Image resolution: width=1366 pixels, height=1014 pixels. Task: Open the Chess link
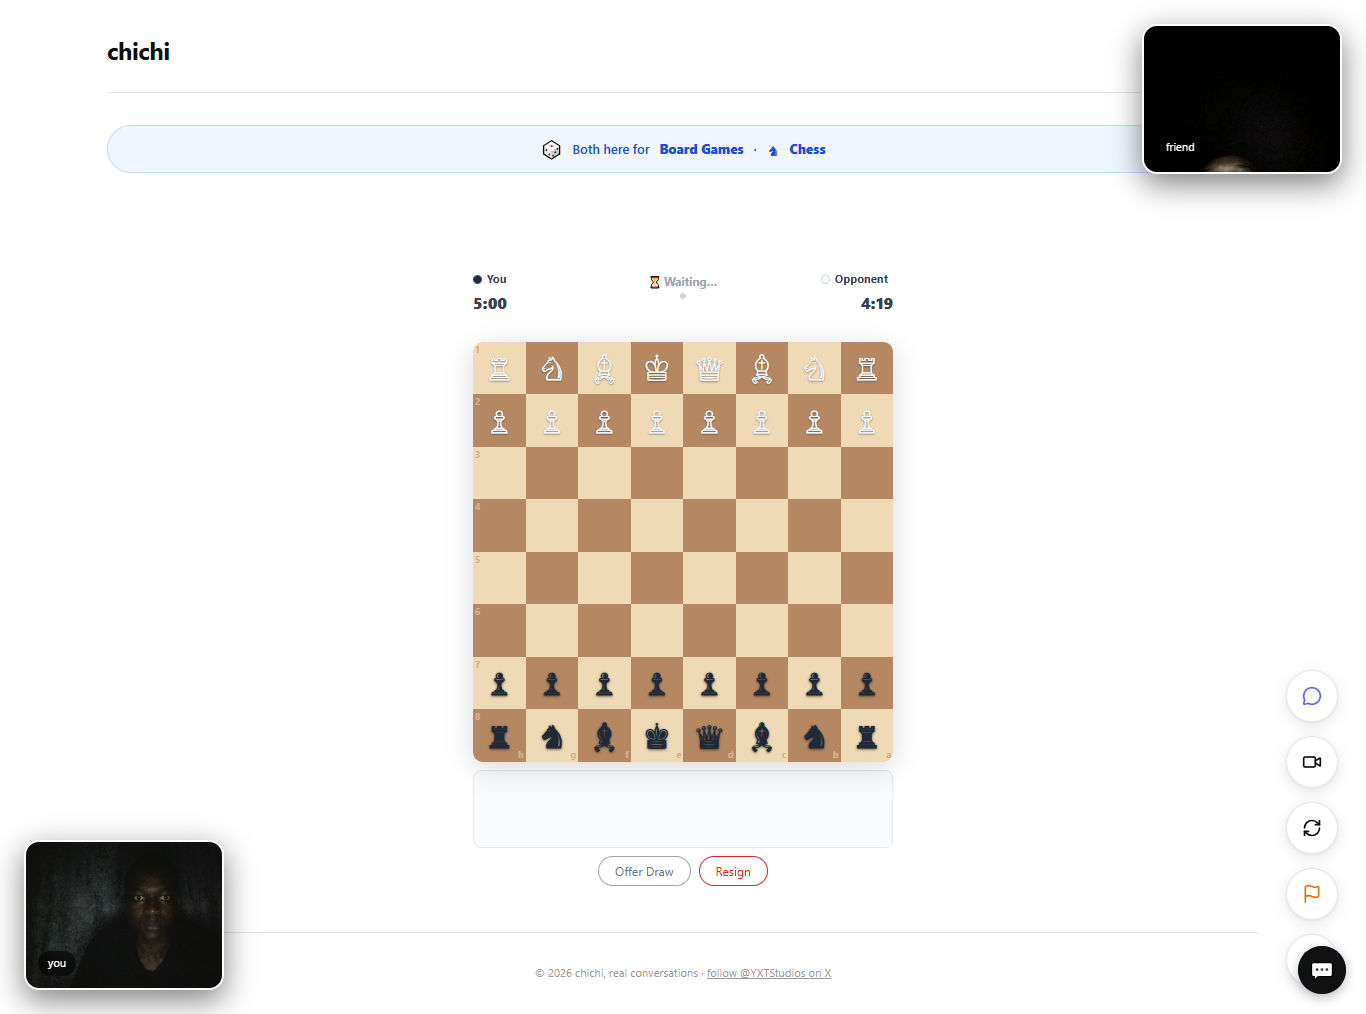click(807, 149)
